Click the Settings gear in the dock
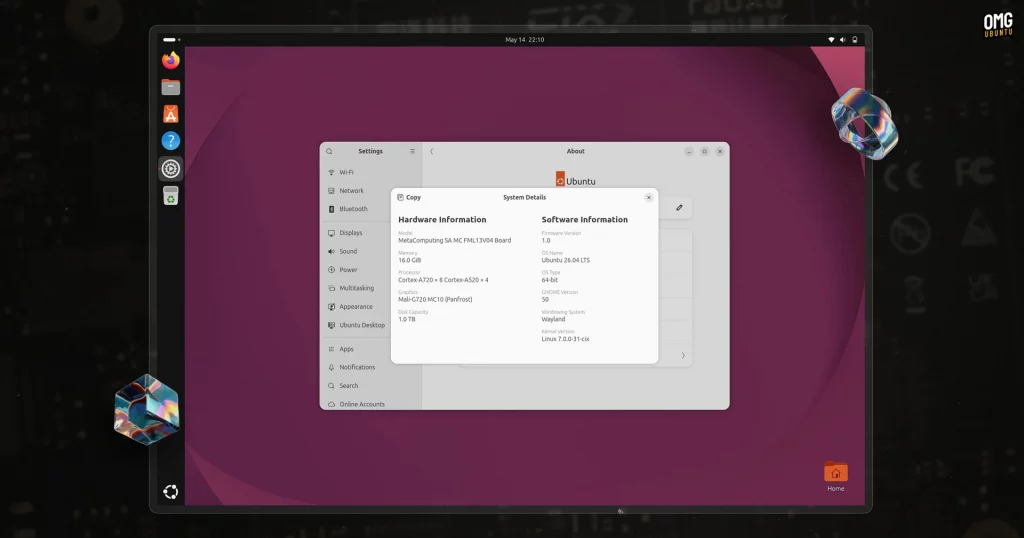 click(170, 168)
